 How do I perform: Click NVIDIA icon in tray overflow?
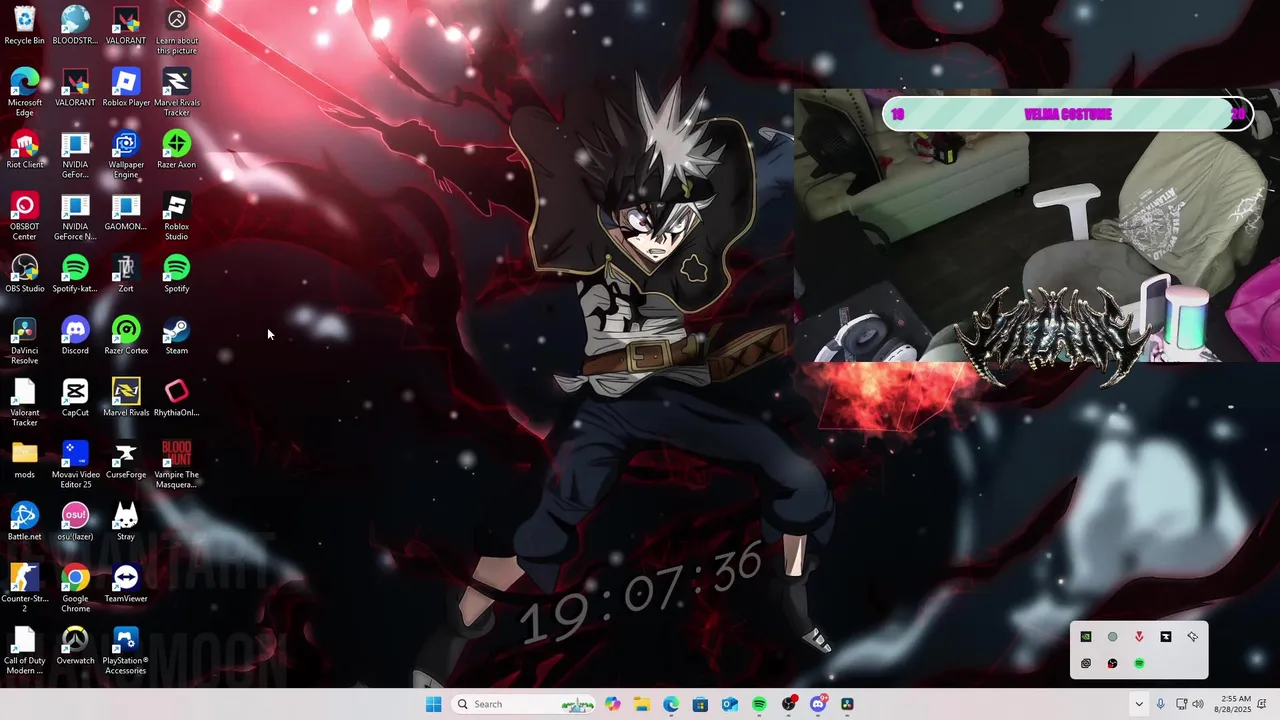tap(1086, 637)
